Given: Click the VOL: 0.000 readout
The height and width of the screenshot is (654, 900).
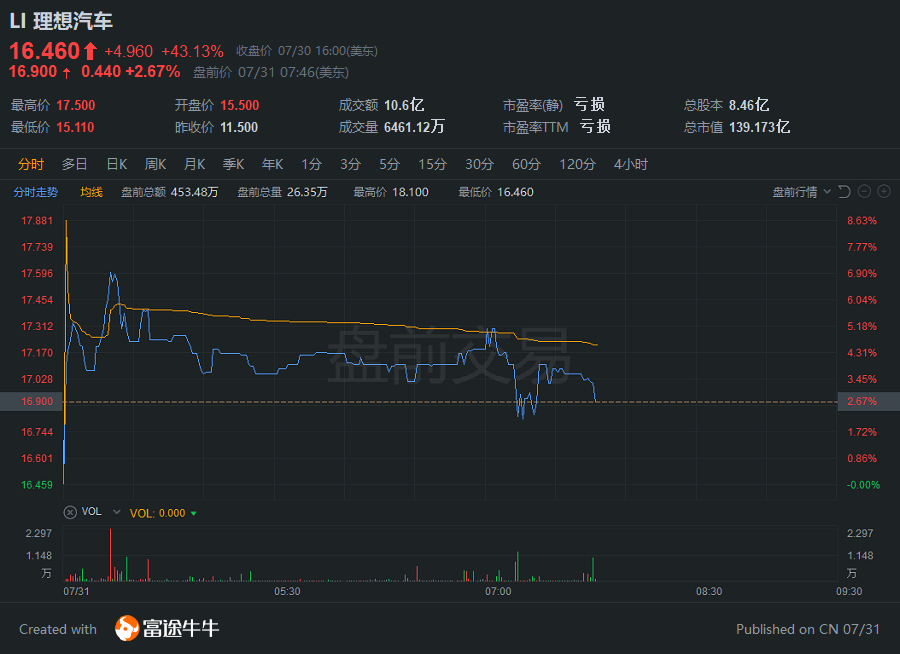Looking at the screenshot, I should click(157, 513).
